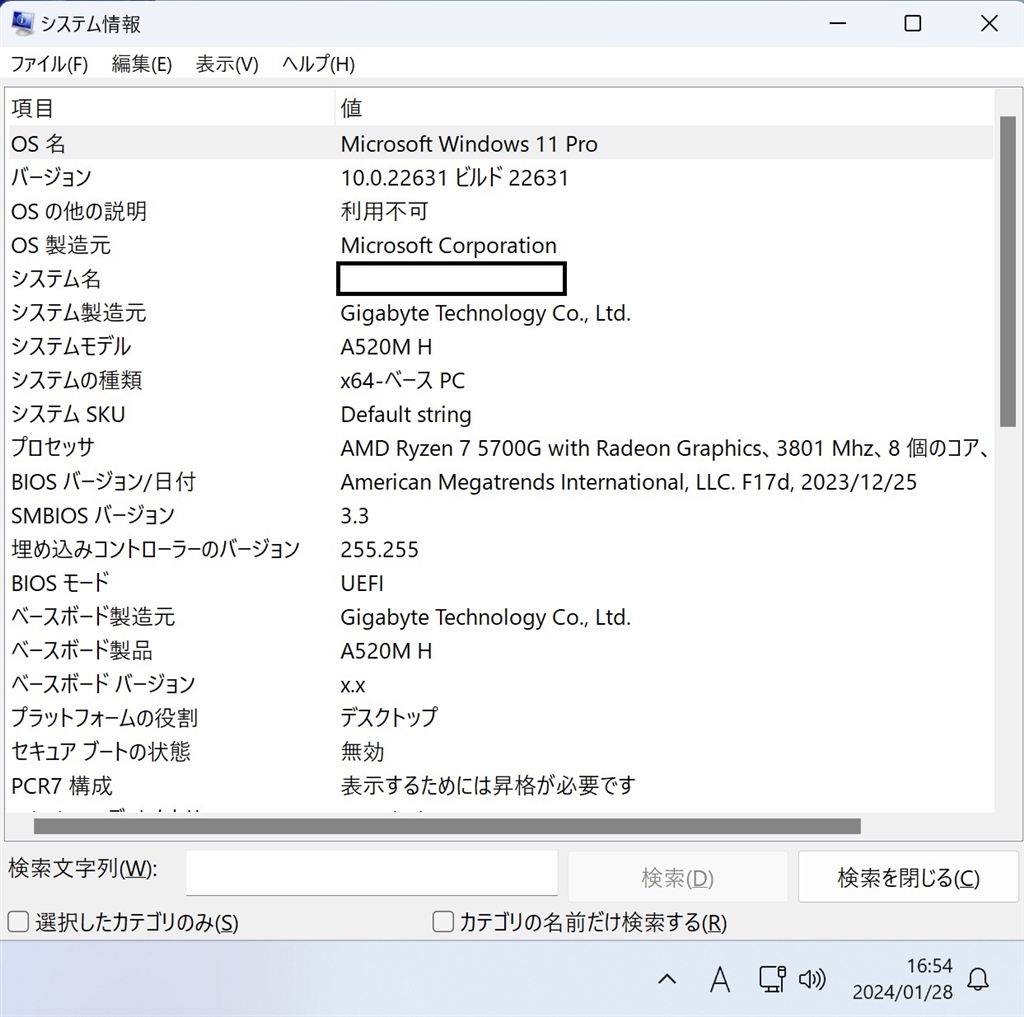1024x1017 pixels.
Task: Select the OS 製造元 row label
Action: [61, 246]
